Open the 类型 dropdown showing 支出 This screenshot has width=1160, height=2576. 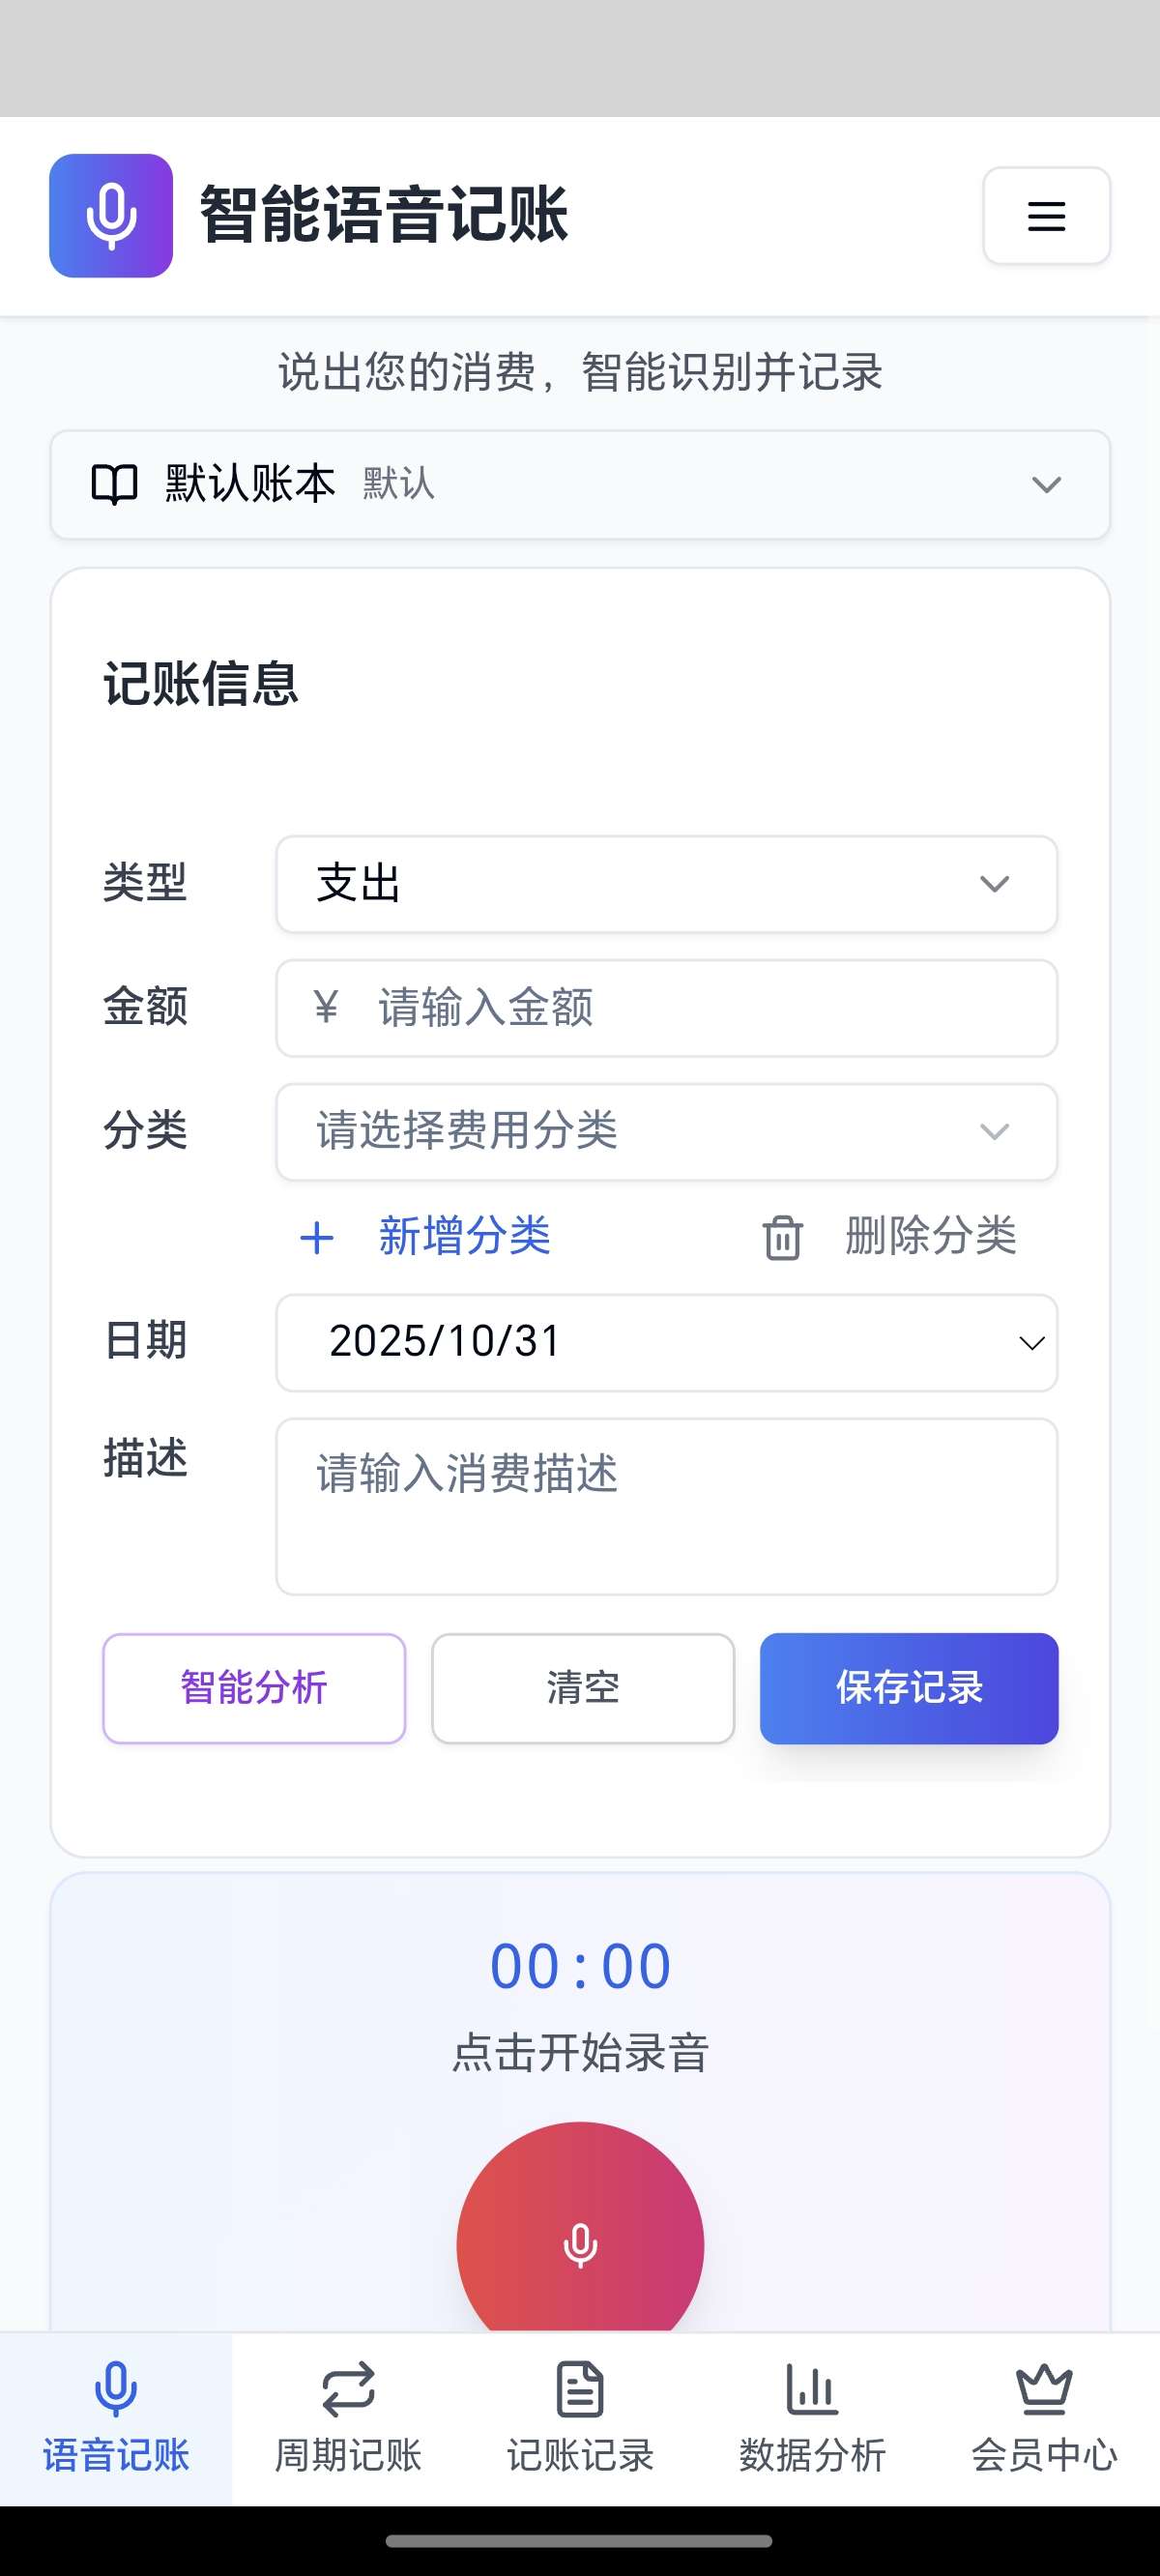coord(666,884)
